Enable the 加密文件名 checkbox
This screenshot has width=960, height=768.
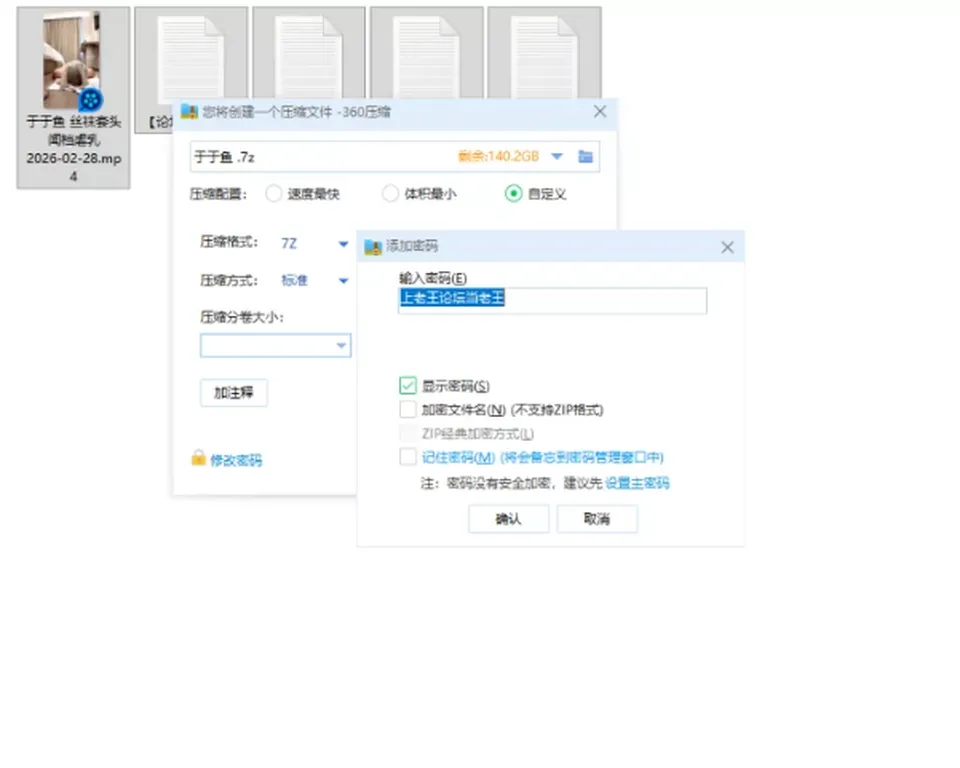point(408,409)
